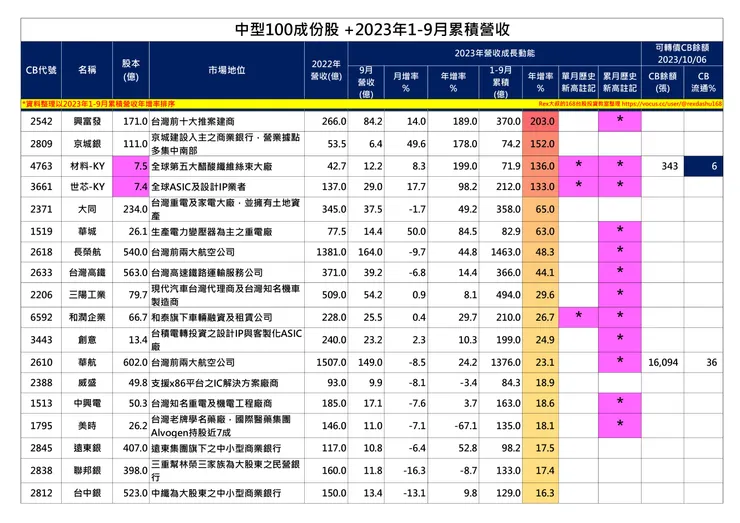Click the yellow note about 年增率排序
Screen dimensions: 740x523
pyautogui.click(x=98, y=103)
